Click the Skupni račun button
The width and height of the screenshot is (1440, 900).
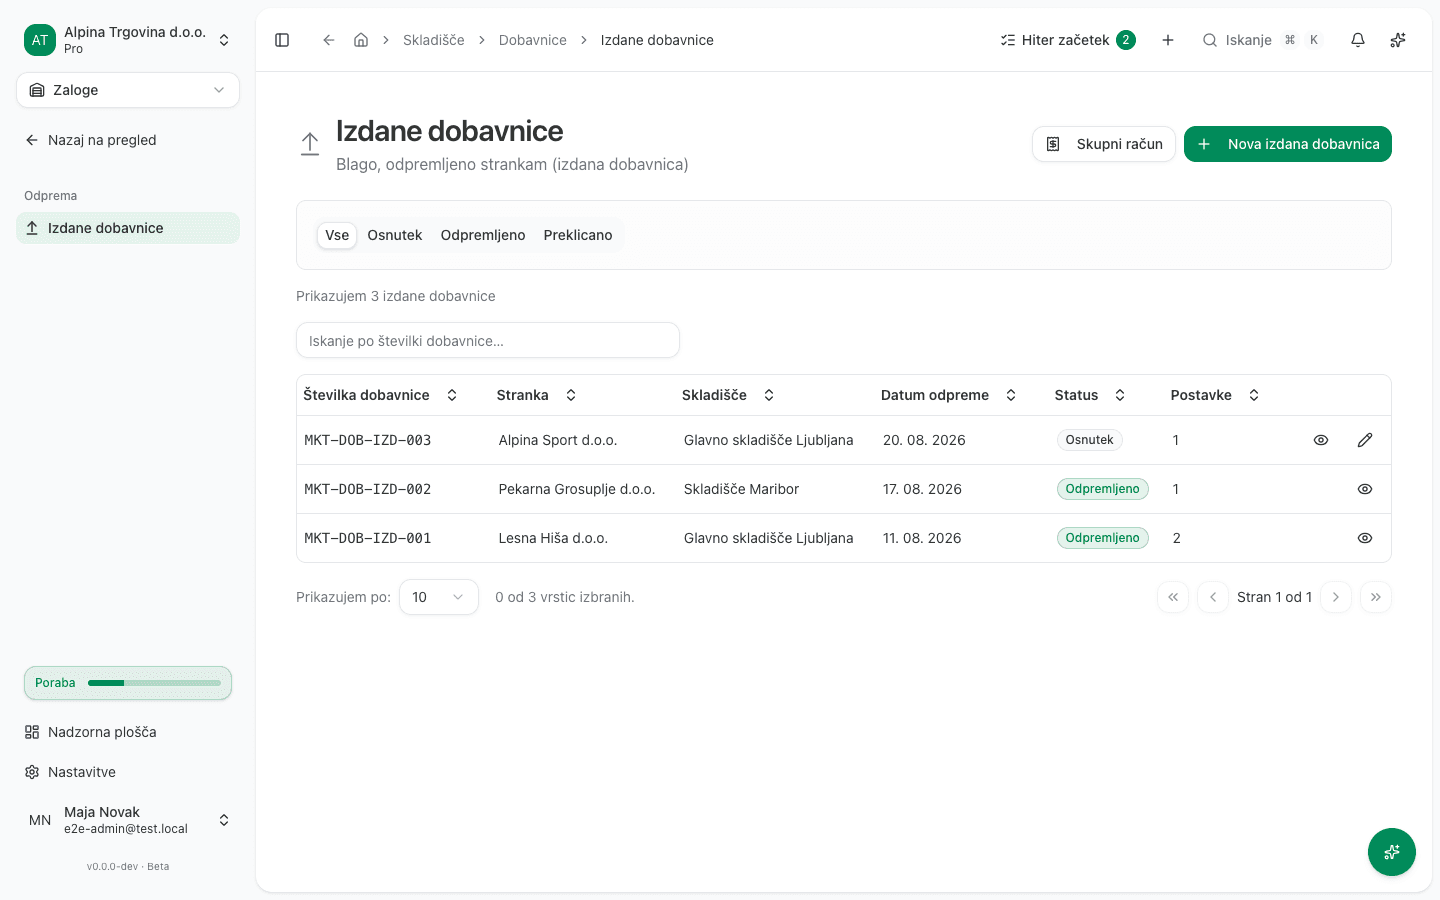point(1104,144)
